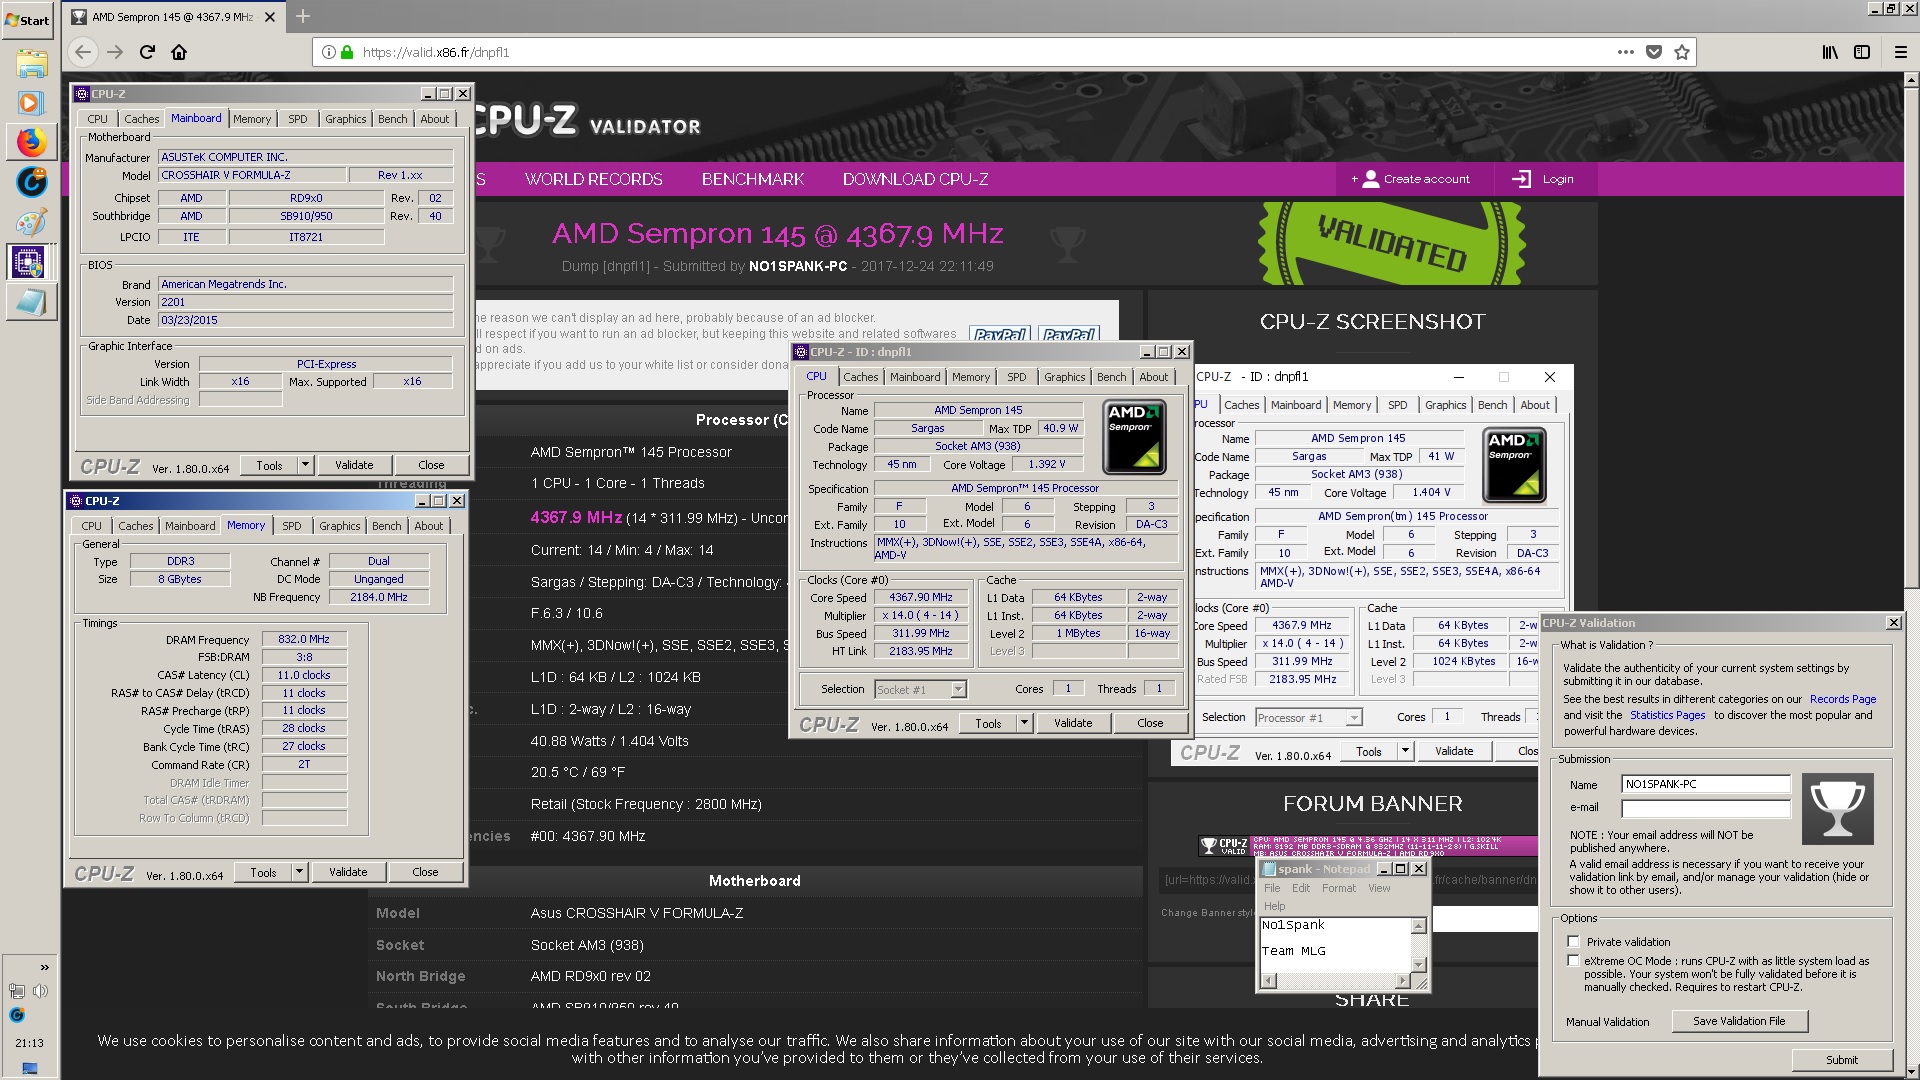The image size is (1920, 1080).
Task: Click Close in Memory CPU-Z window
Action: (425, 872)
